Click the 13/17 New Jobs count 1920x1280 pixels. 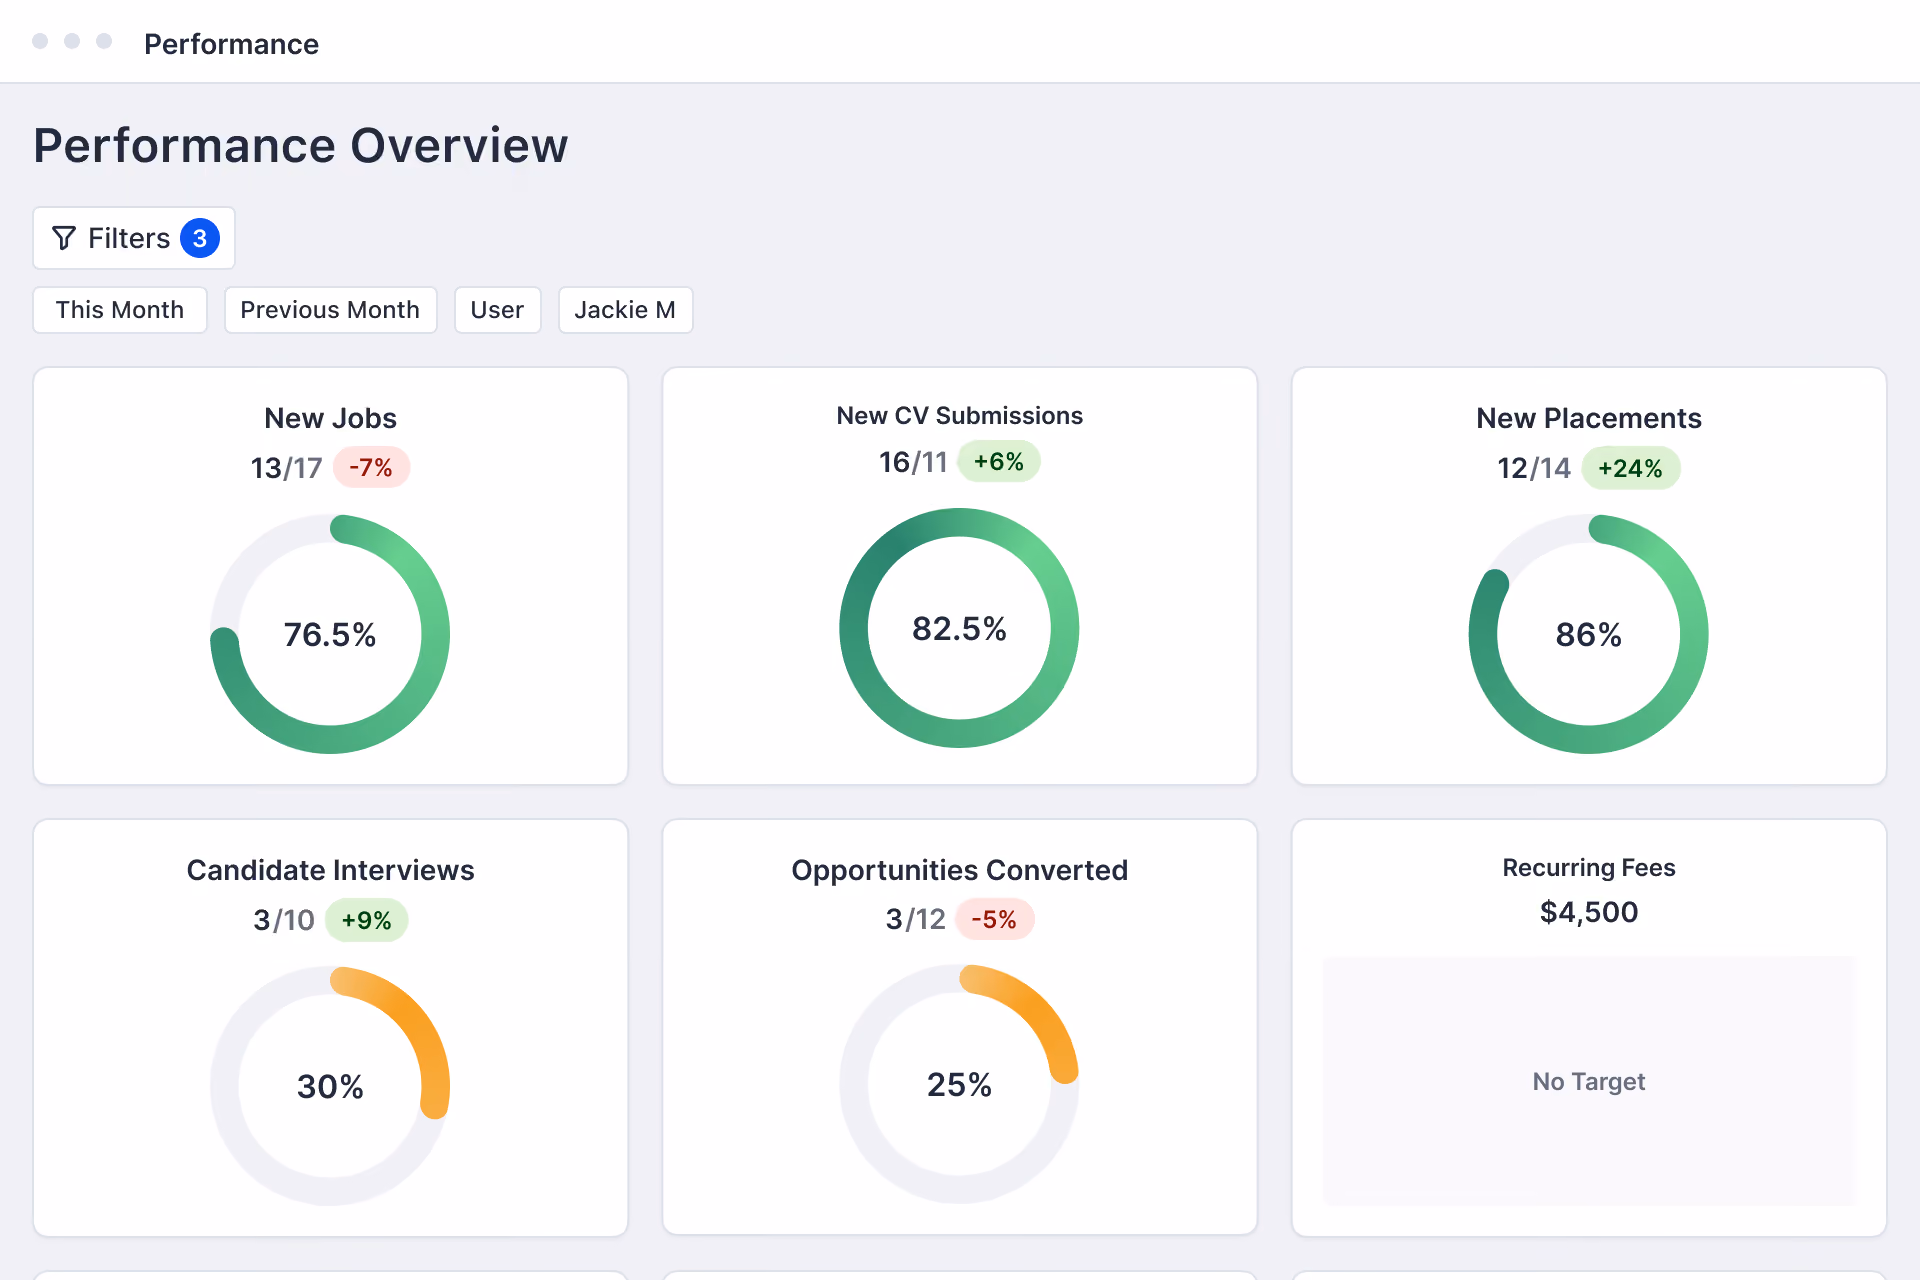[287, 468]
